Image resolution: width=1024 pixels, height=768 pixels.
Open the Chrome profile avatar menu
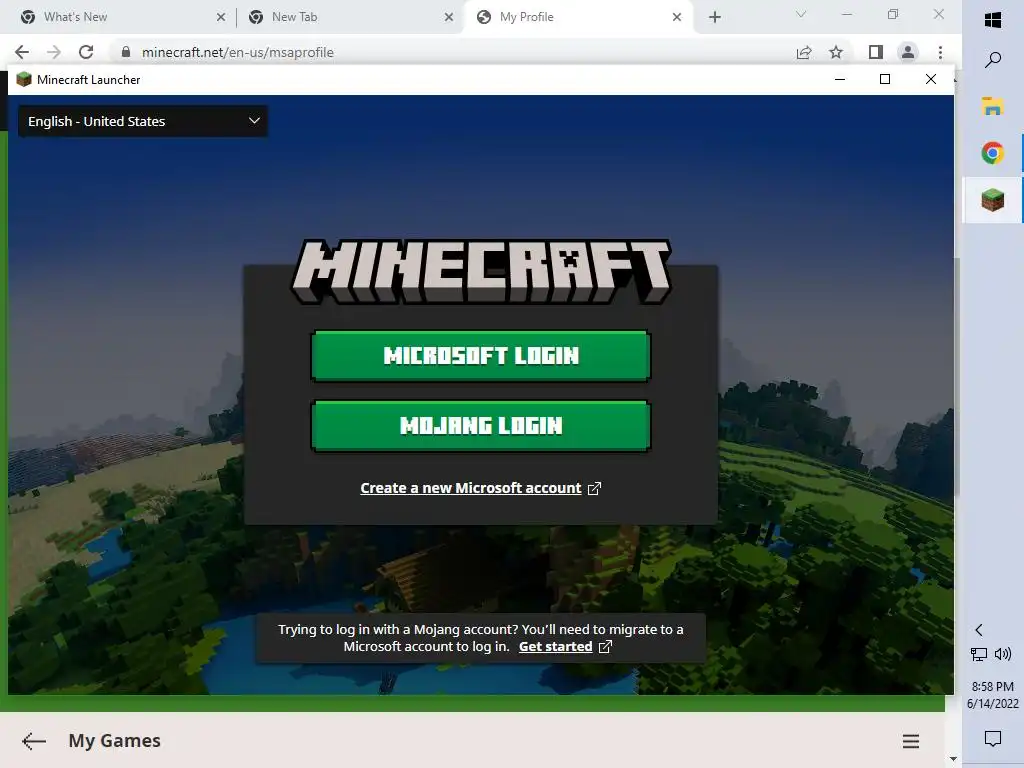pos(908,52)
